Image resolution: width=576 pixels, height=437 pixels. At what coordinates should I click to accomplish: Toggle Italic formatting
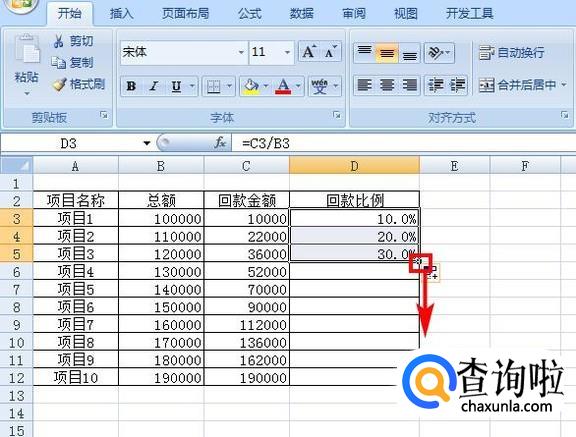click(154, 87)
